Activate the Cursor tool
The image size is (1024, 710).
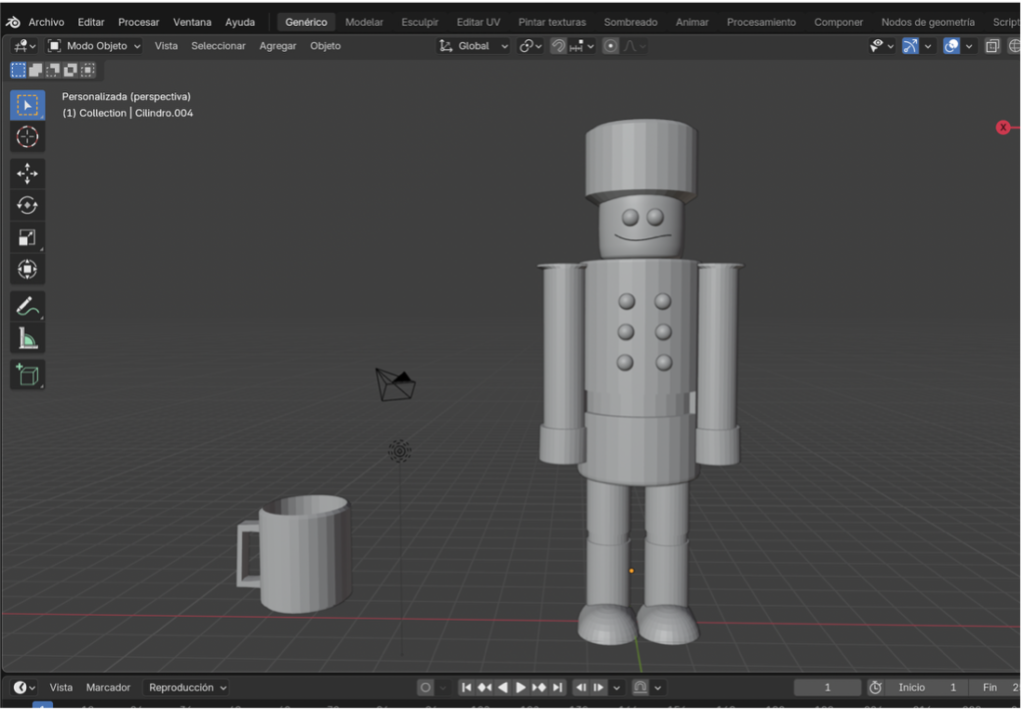(27, 136)
